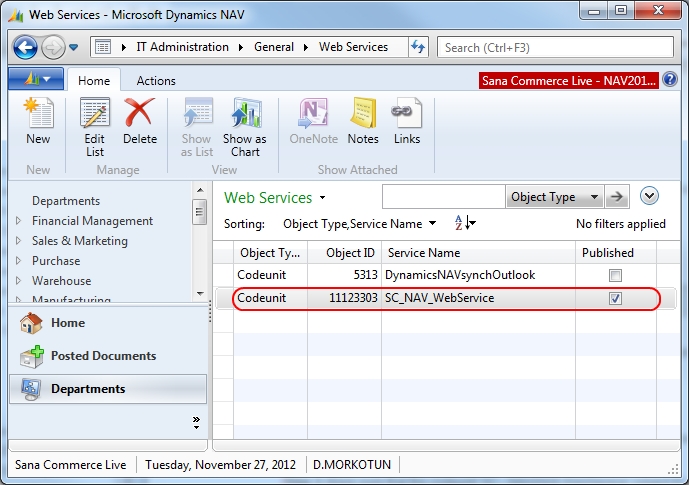
Task: Click the Show as List button
Action: [x=197, y=127]
